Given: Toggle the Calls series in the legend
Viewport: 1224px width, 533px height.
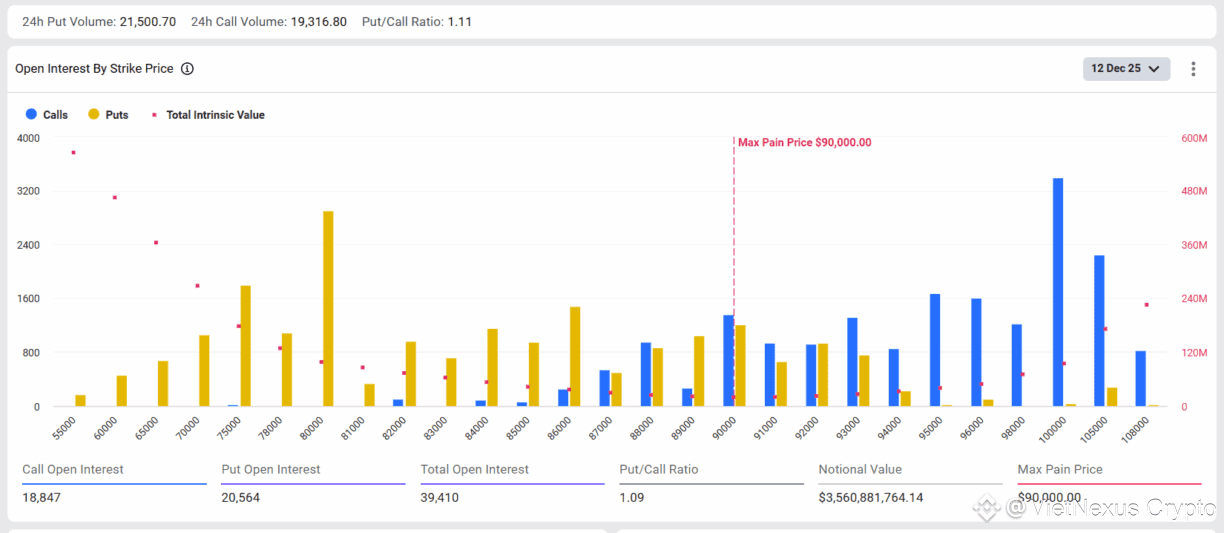Looking at the screenshot, I should click(55, 115).
